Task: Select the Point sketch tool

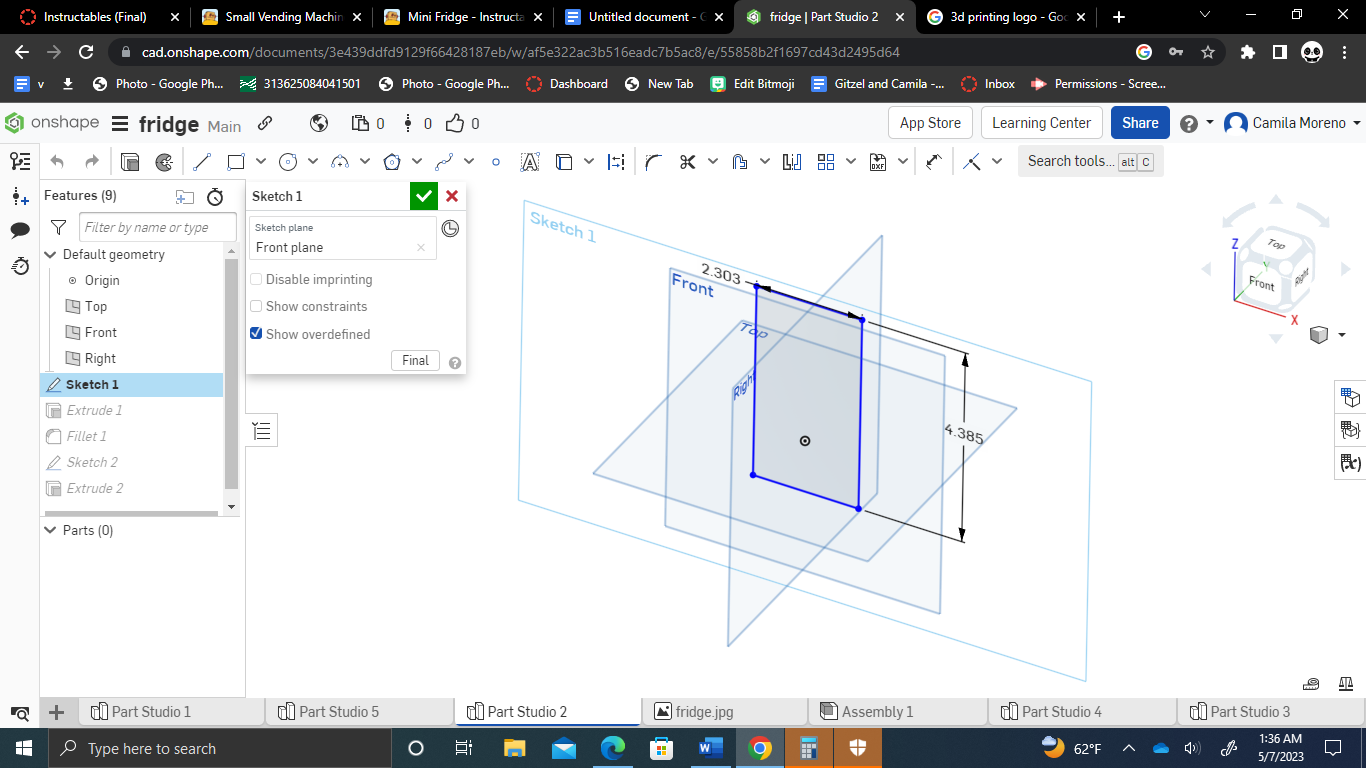Action: (496, 160)
